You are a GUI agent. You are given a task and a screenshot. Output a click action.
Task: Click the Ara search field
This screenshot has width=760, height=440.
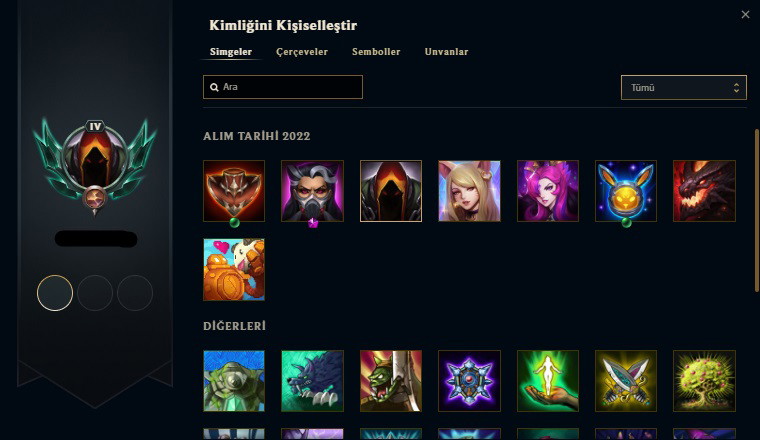coord(283,87)
